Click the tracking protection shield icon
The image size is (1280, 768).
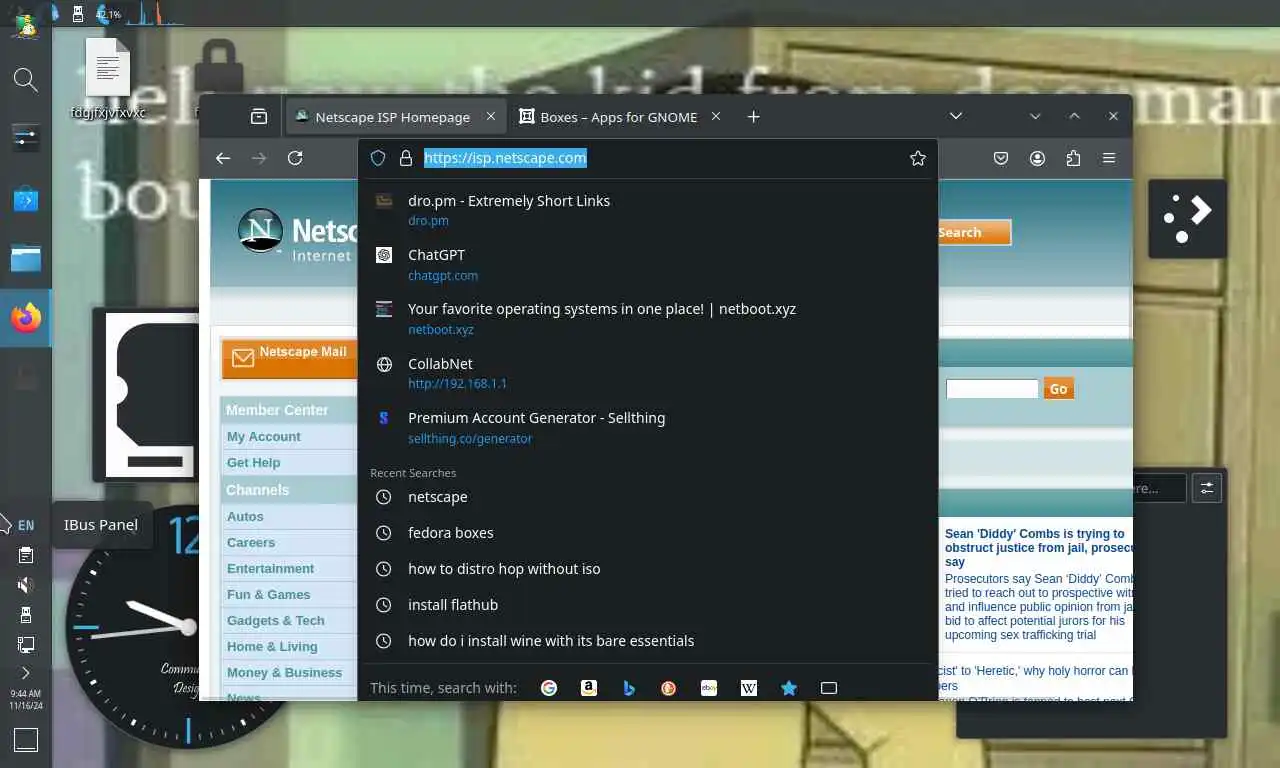378,158
